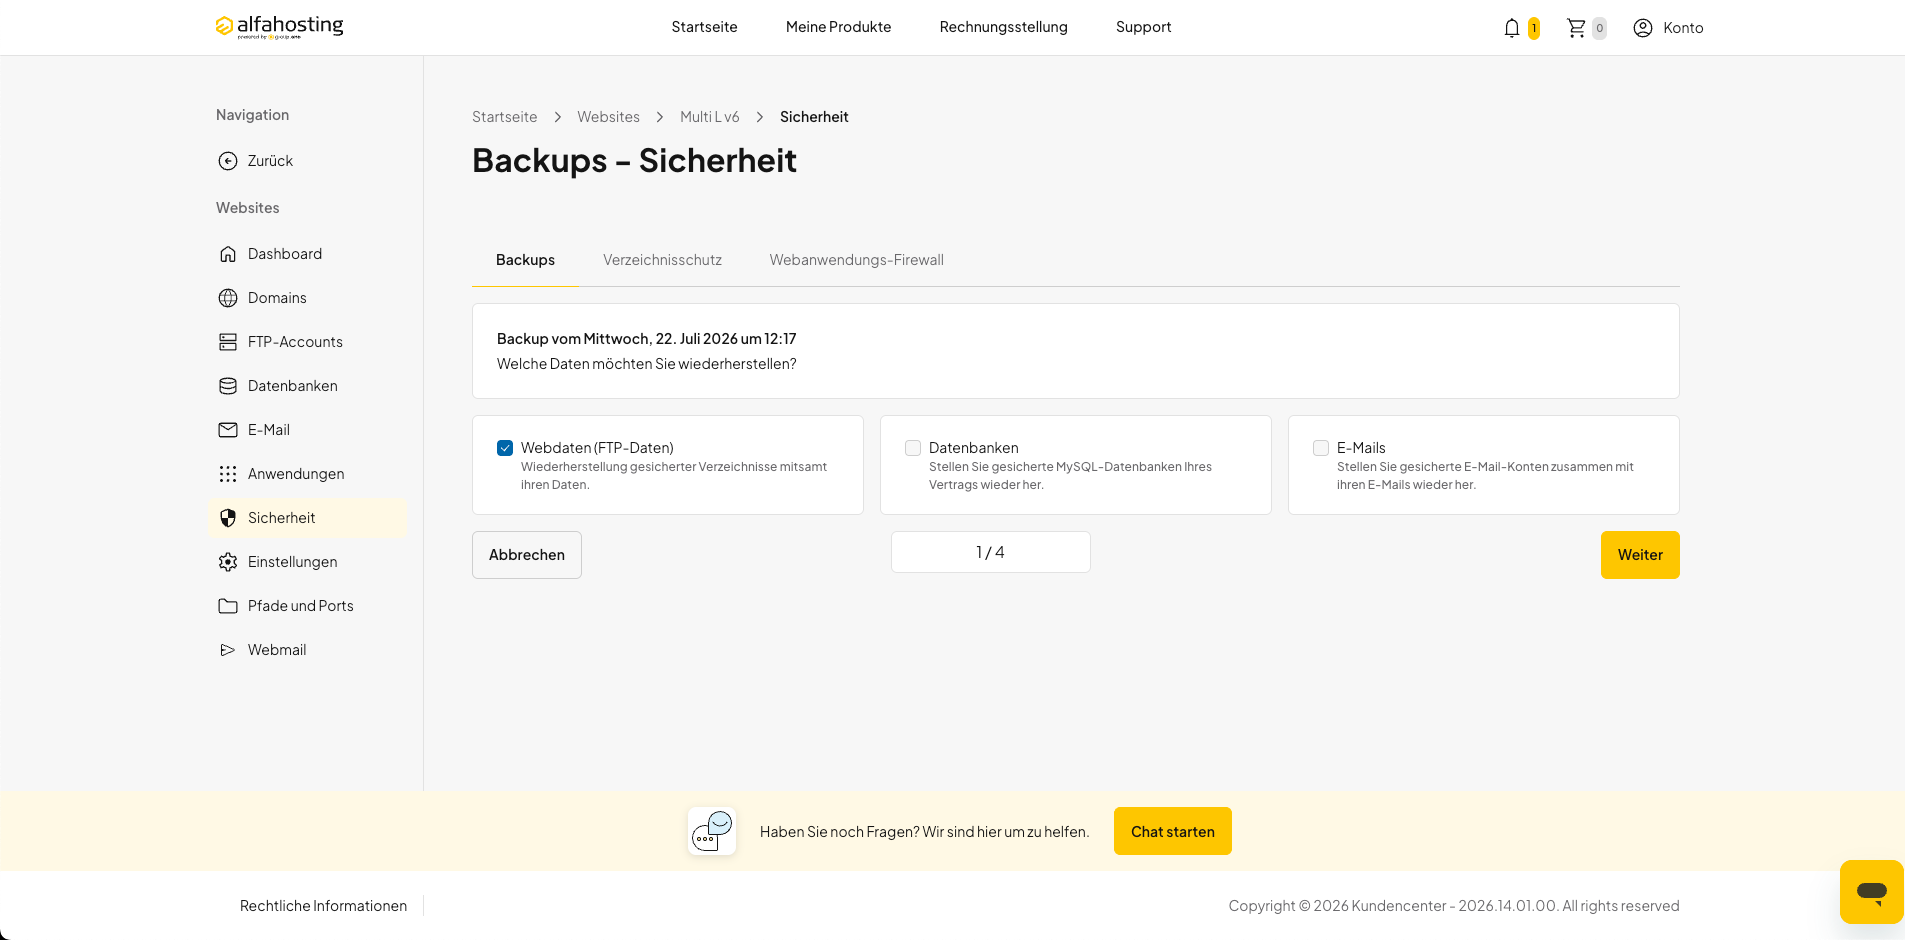
Task: Click the Webmail send icon
Action: [228, 650]
